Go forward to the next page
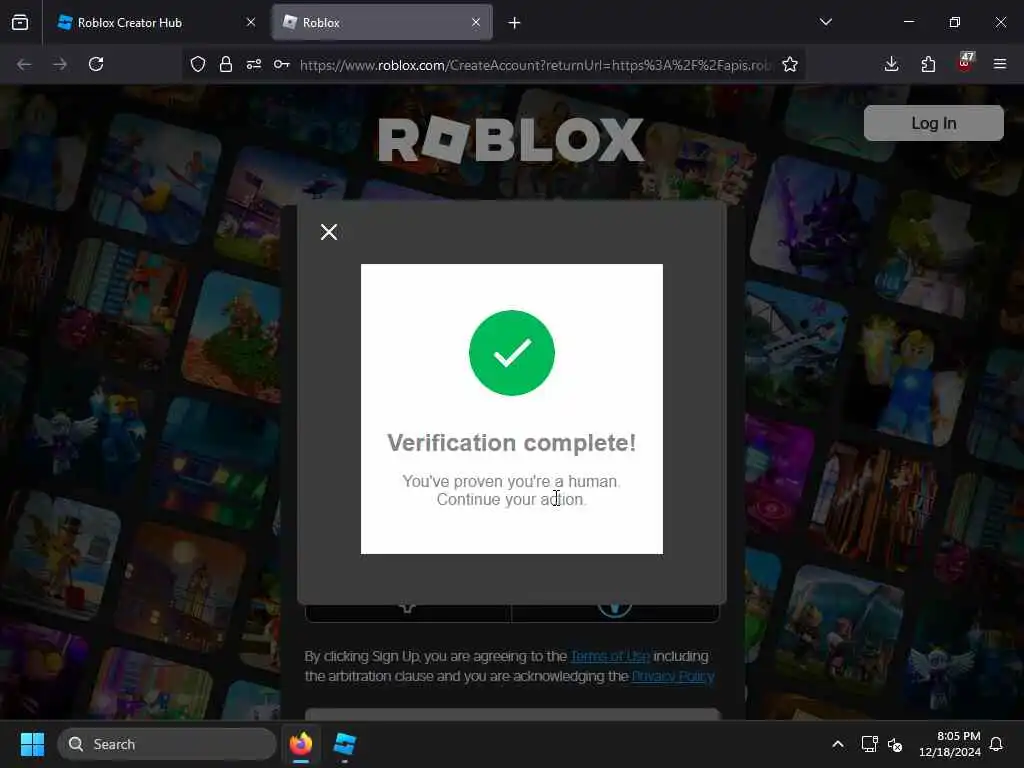Image resolution: width=1024 pixels, height=768 pixels. (x=60, y=64)
